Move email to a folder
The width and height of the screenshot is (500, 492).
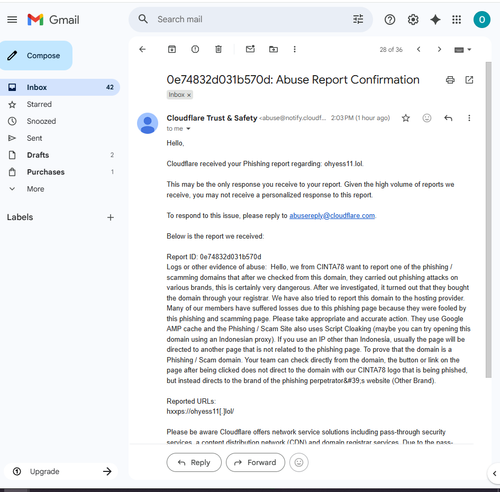click(273, 49)
